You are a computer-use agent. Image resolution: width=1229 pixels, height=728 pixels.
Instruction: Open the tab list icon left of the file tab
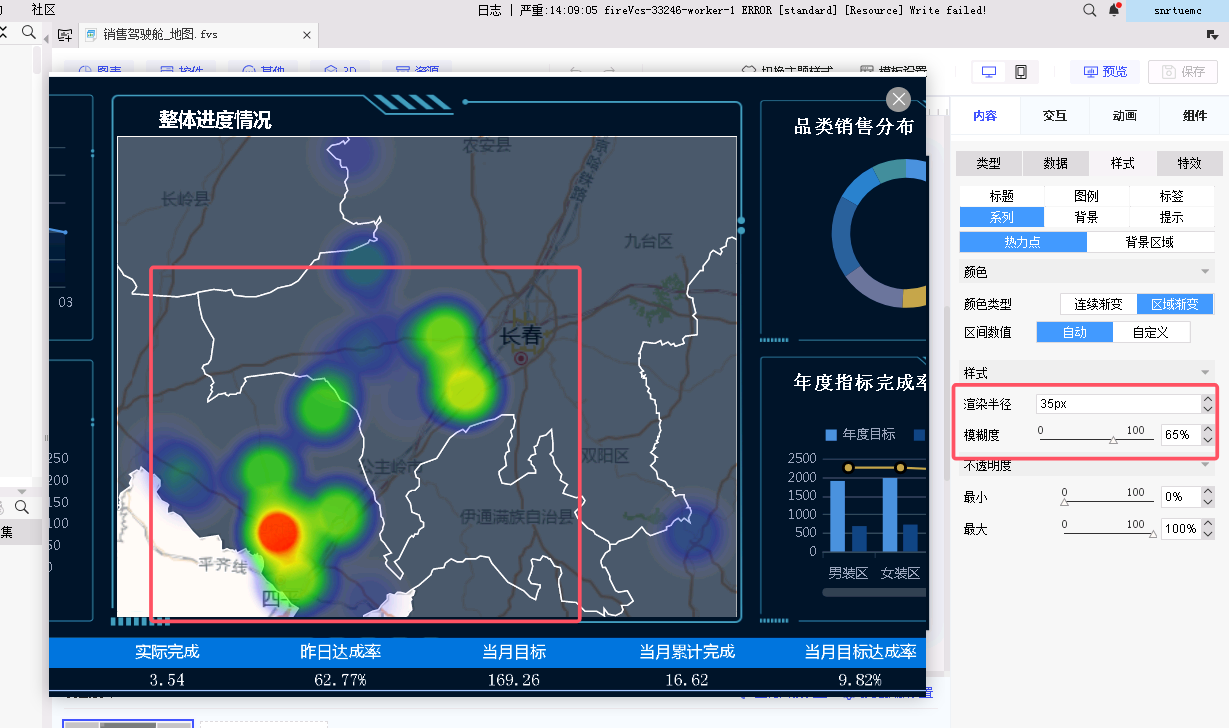[x=65, y=35]
